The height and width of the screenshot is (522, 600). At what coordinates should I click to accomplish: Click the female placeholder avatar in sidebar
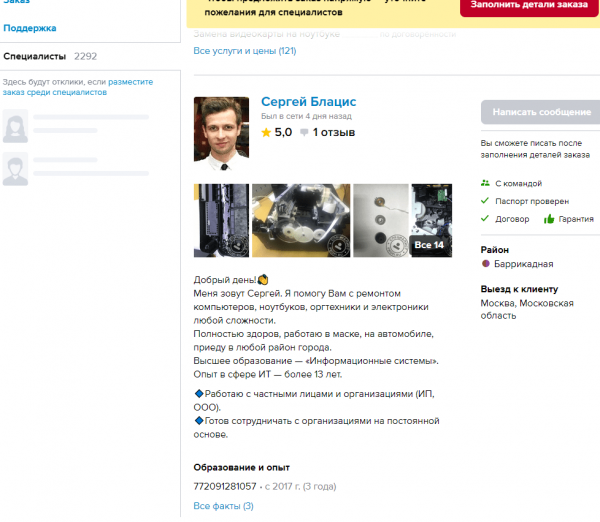point(15,126)
